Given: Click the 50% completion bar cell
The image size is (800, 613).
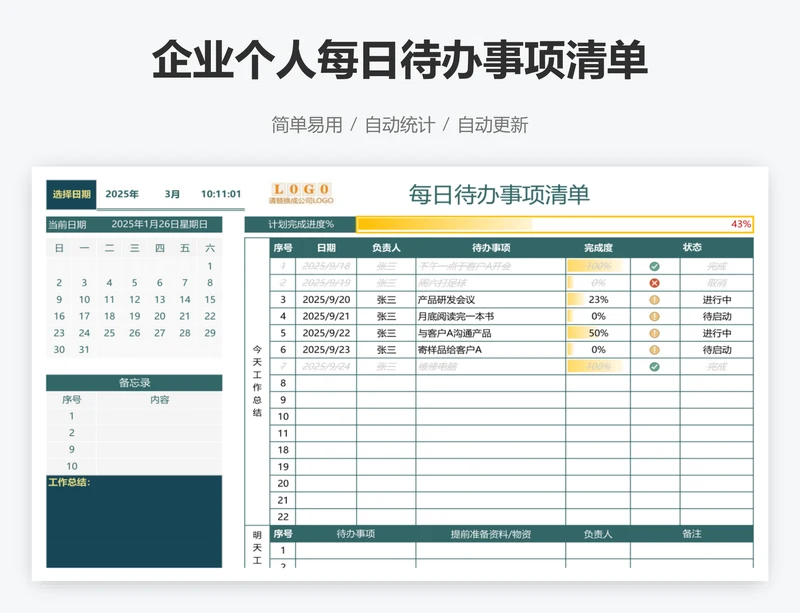Looking at the screenshot, I should [x=598, y=333].
